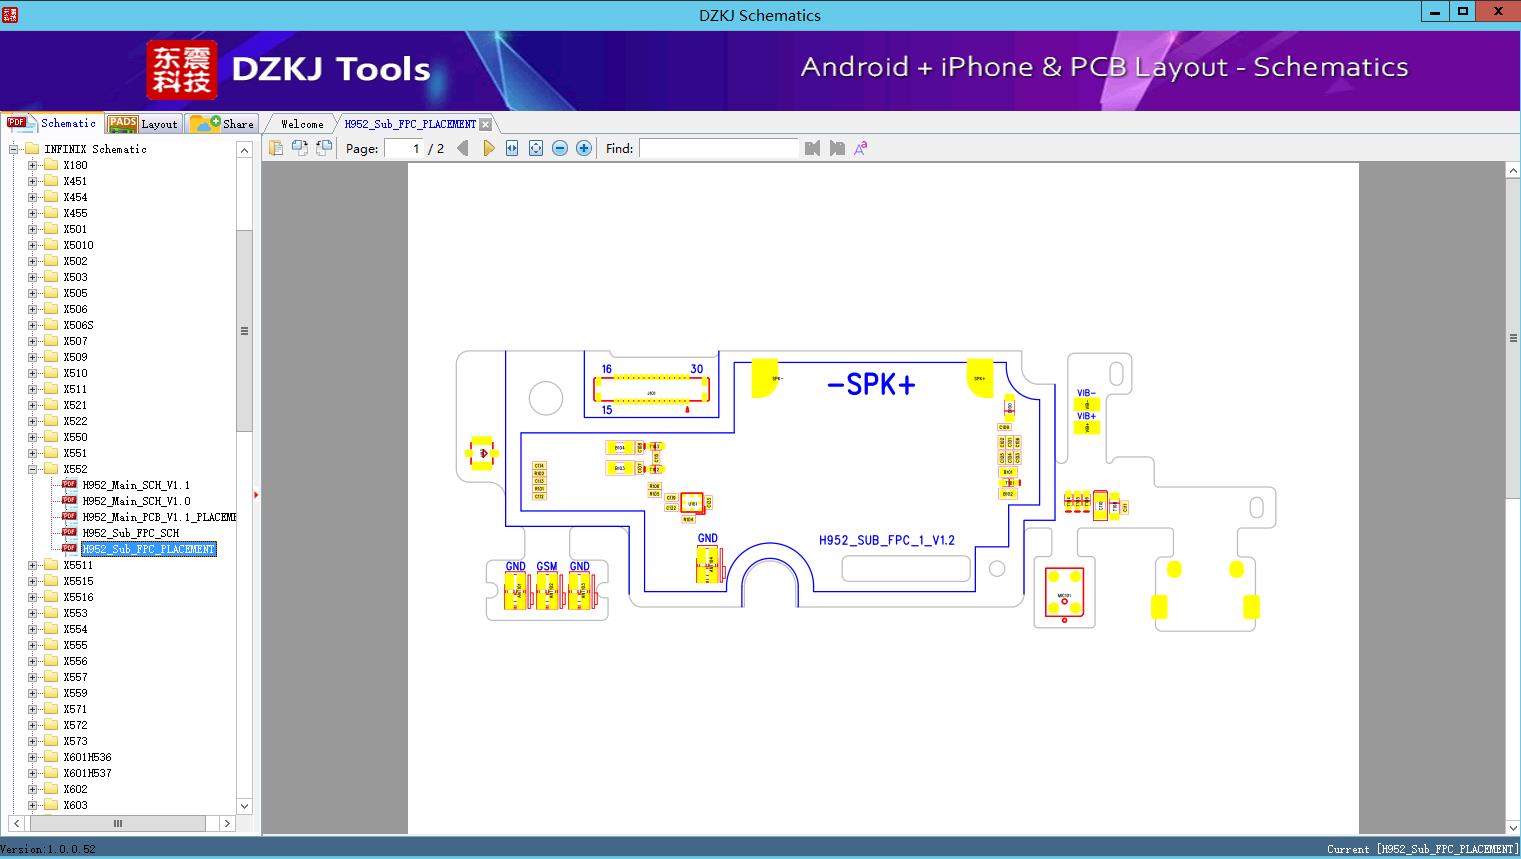Collapse the INFINIX Schematic root node

coord(14,149)
